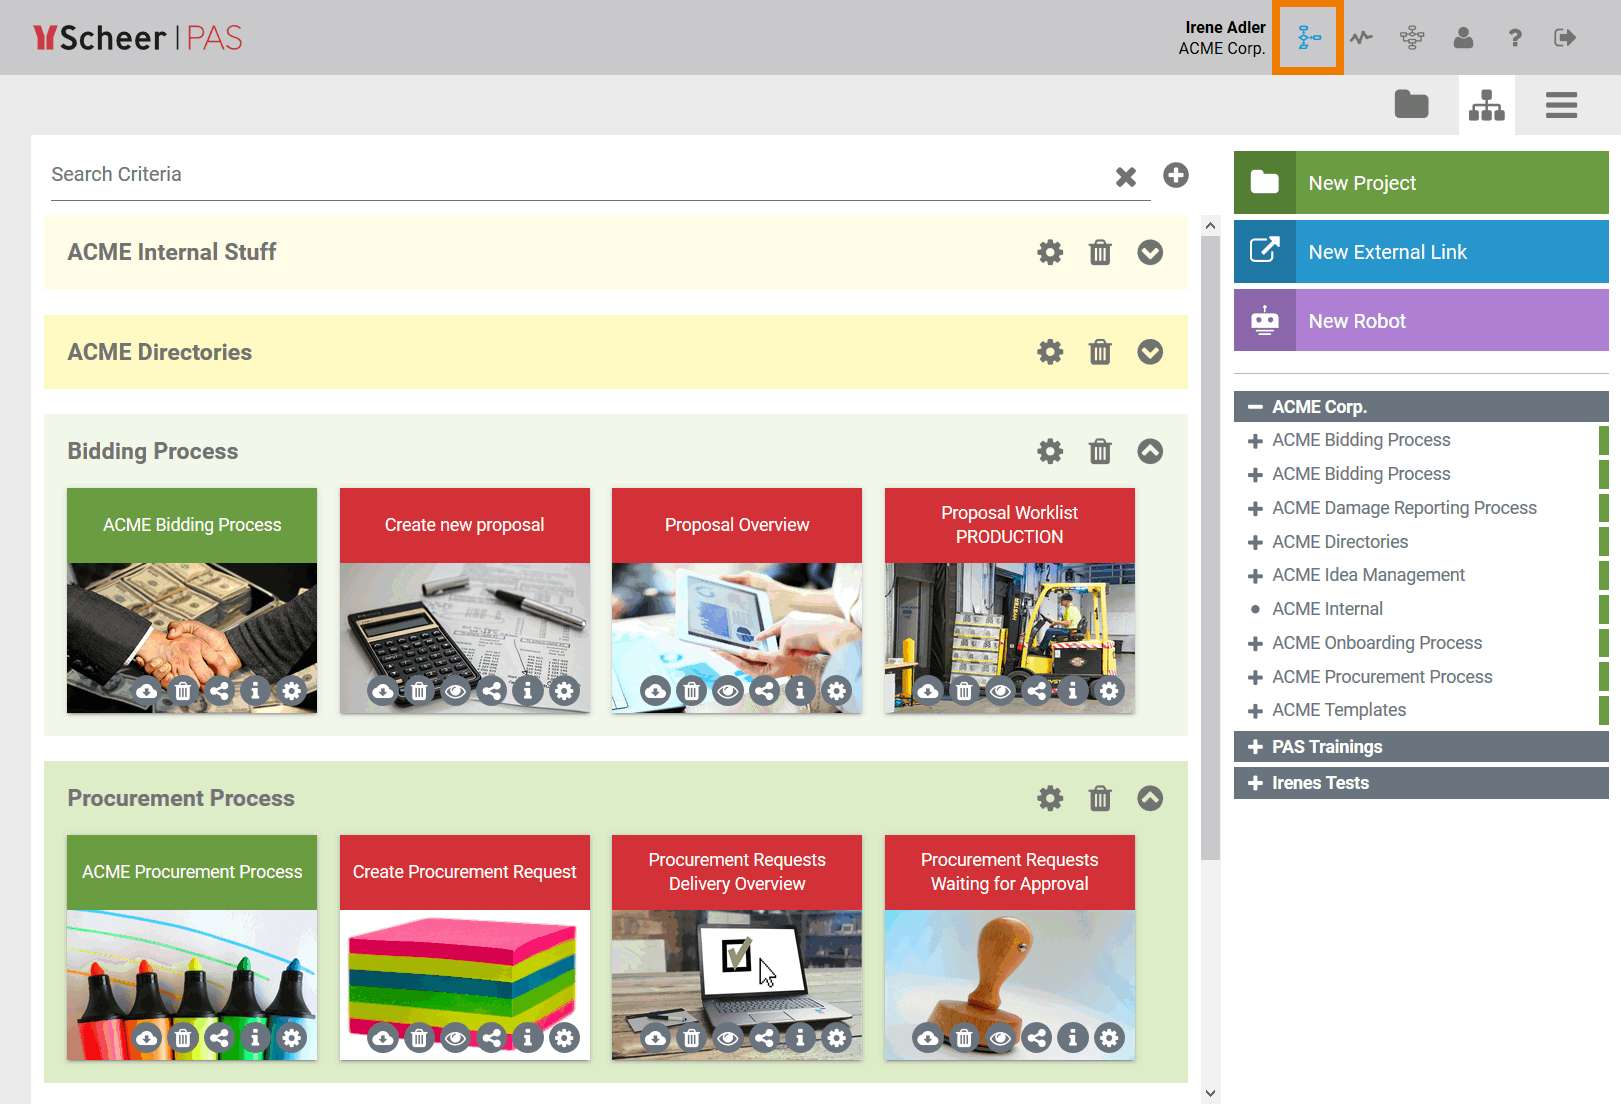The height and width of the screenshot is (1104, 1621).
Task: Click the New Robot button
Action: point(1421,321)
